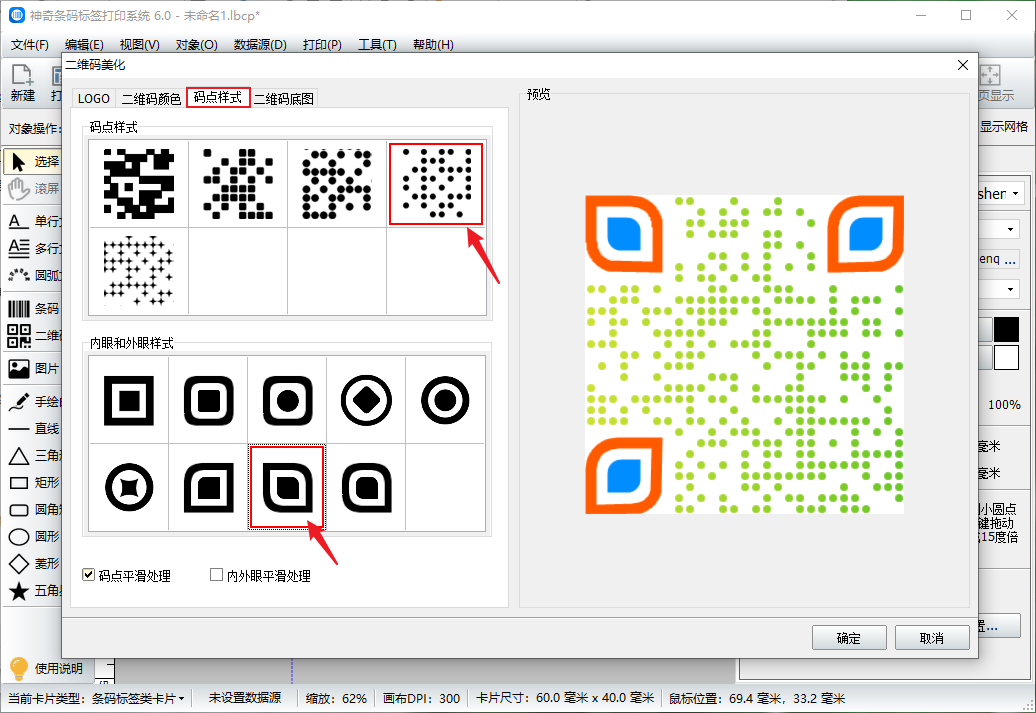Select the freehand drawing tool
The image size is (1036, 713).
click(33, 401)
